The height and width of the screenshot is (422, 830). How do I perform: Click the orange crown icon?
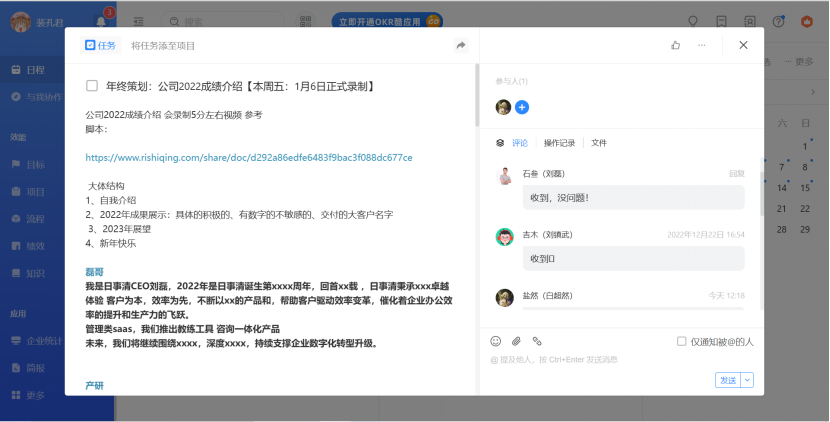click(x=807, y=22)
